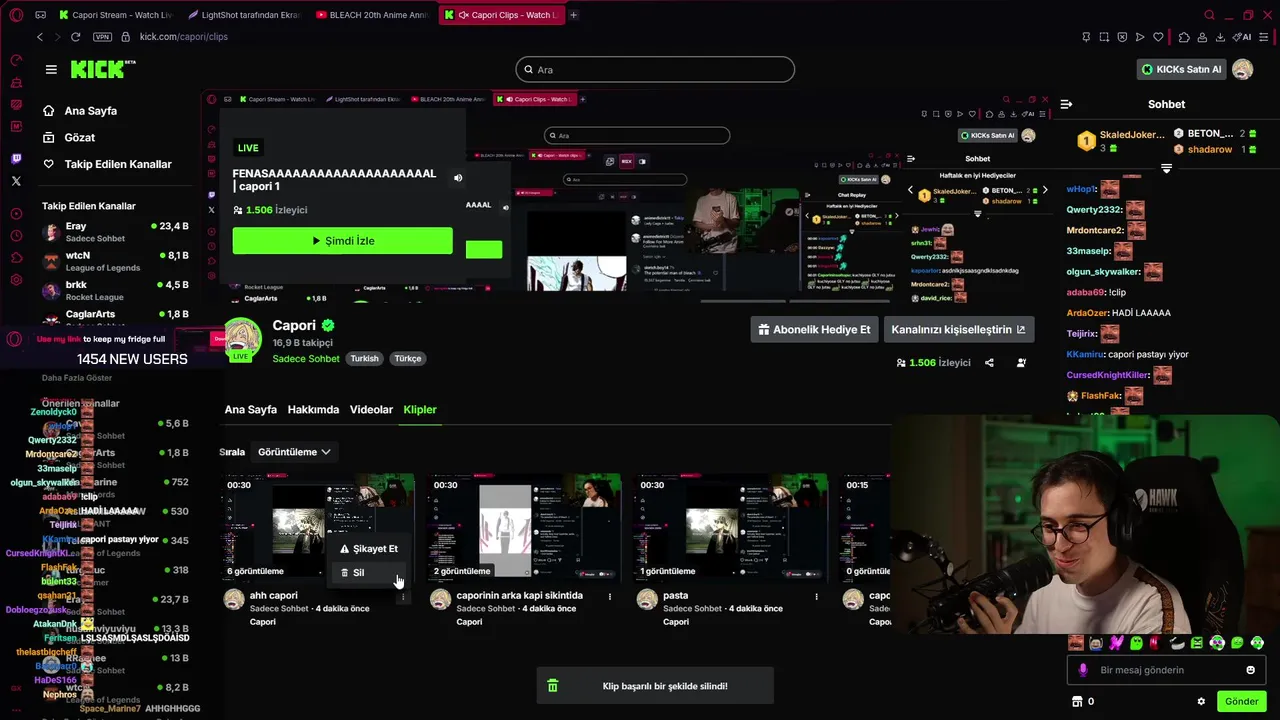Collapse the Sohbet chat panel icon
The height and width of the screenshot is (720, 1280).
(x=1066, y=104)
